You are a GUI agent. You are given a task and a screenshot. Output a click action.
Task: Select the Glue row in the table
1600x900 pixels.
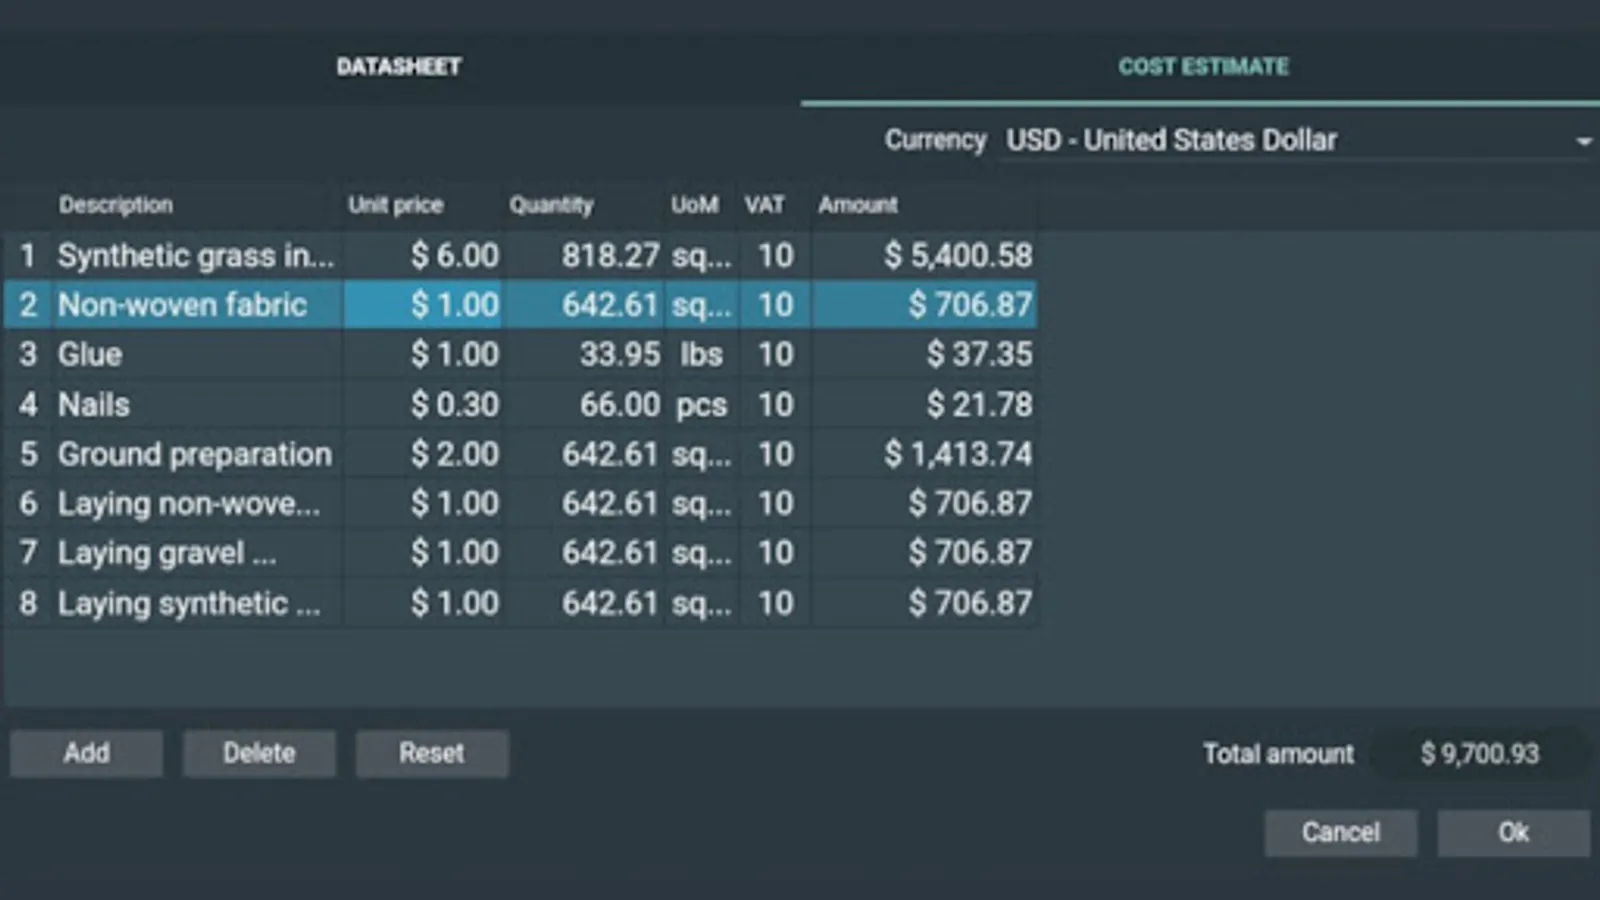[x=183, y=354]
